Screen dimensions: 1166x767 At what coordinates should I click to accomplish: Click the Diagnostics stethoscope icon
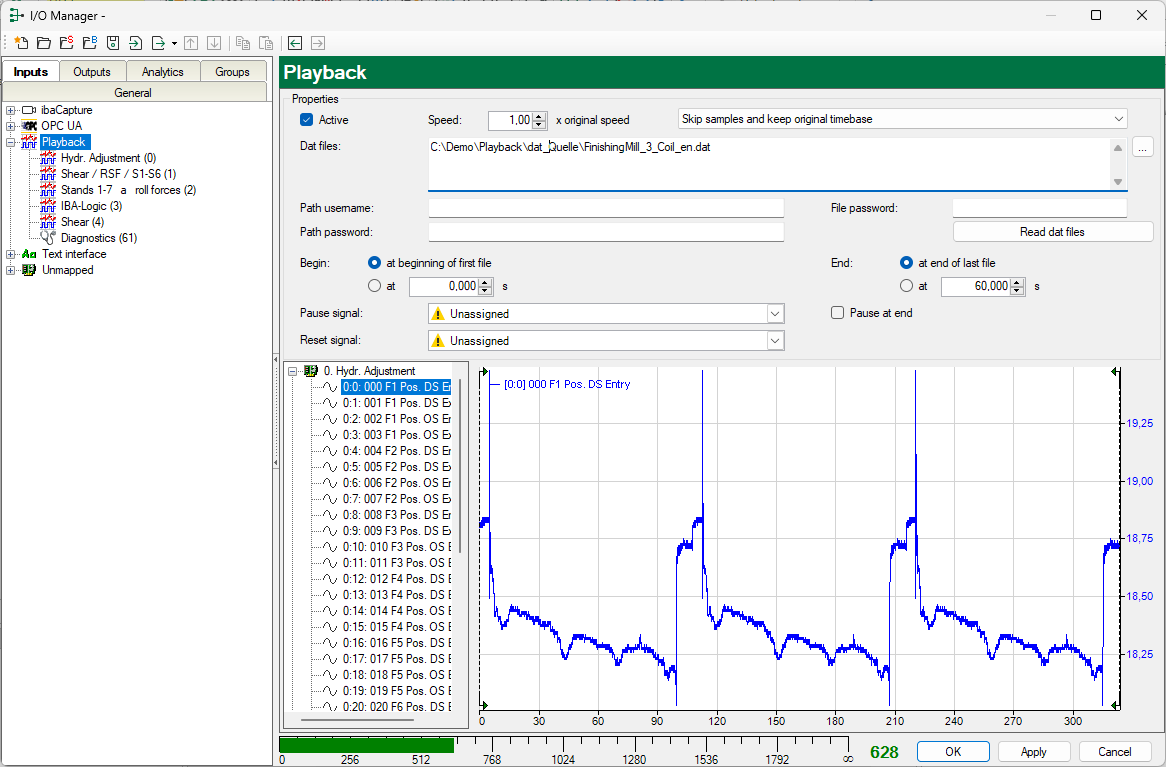point(48,238)
